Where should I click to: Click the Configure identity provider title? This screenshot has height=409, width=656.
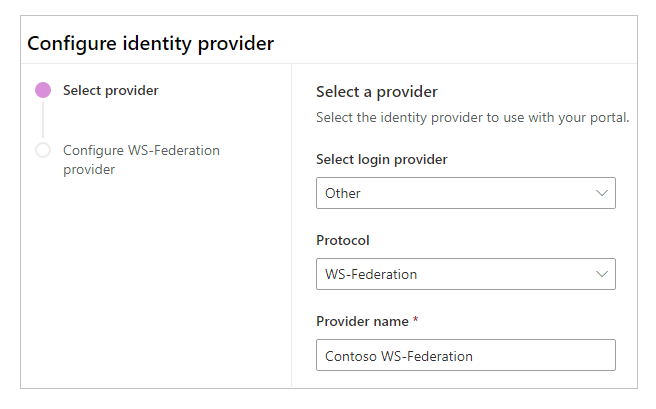tap(150, 43)
